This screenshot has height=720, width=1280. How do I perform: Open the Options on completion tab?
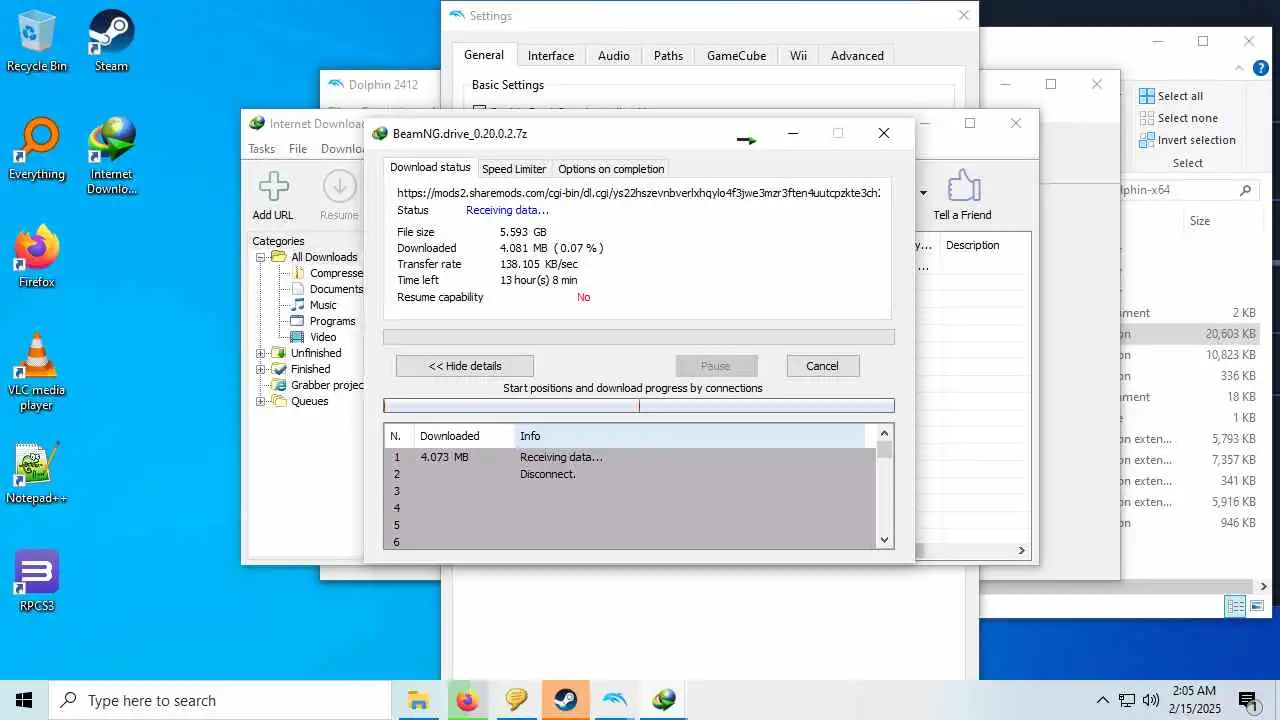click(611, 169)
